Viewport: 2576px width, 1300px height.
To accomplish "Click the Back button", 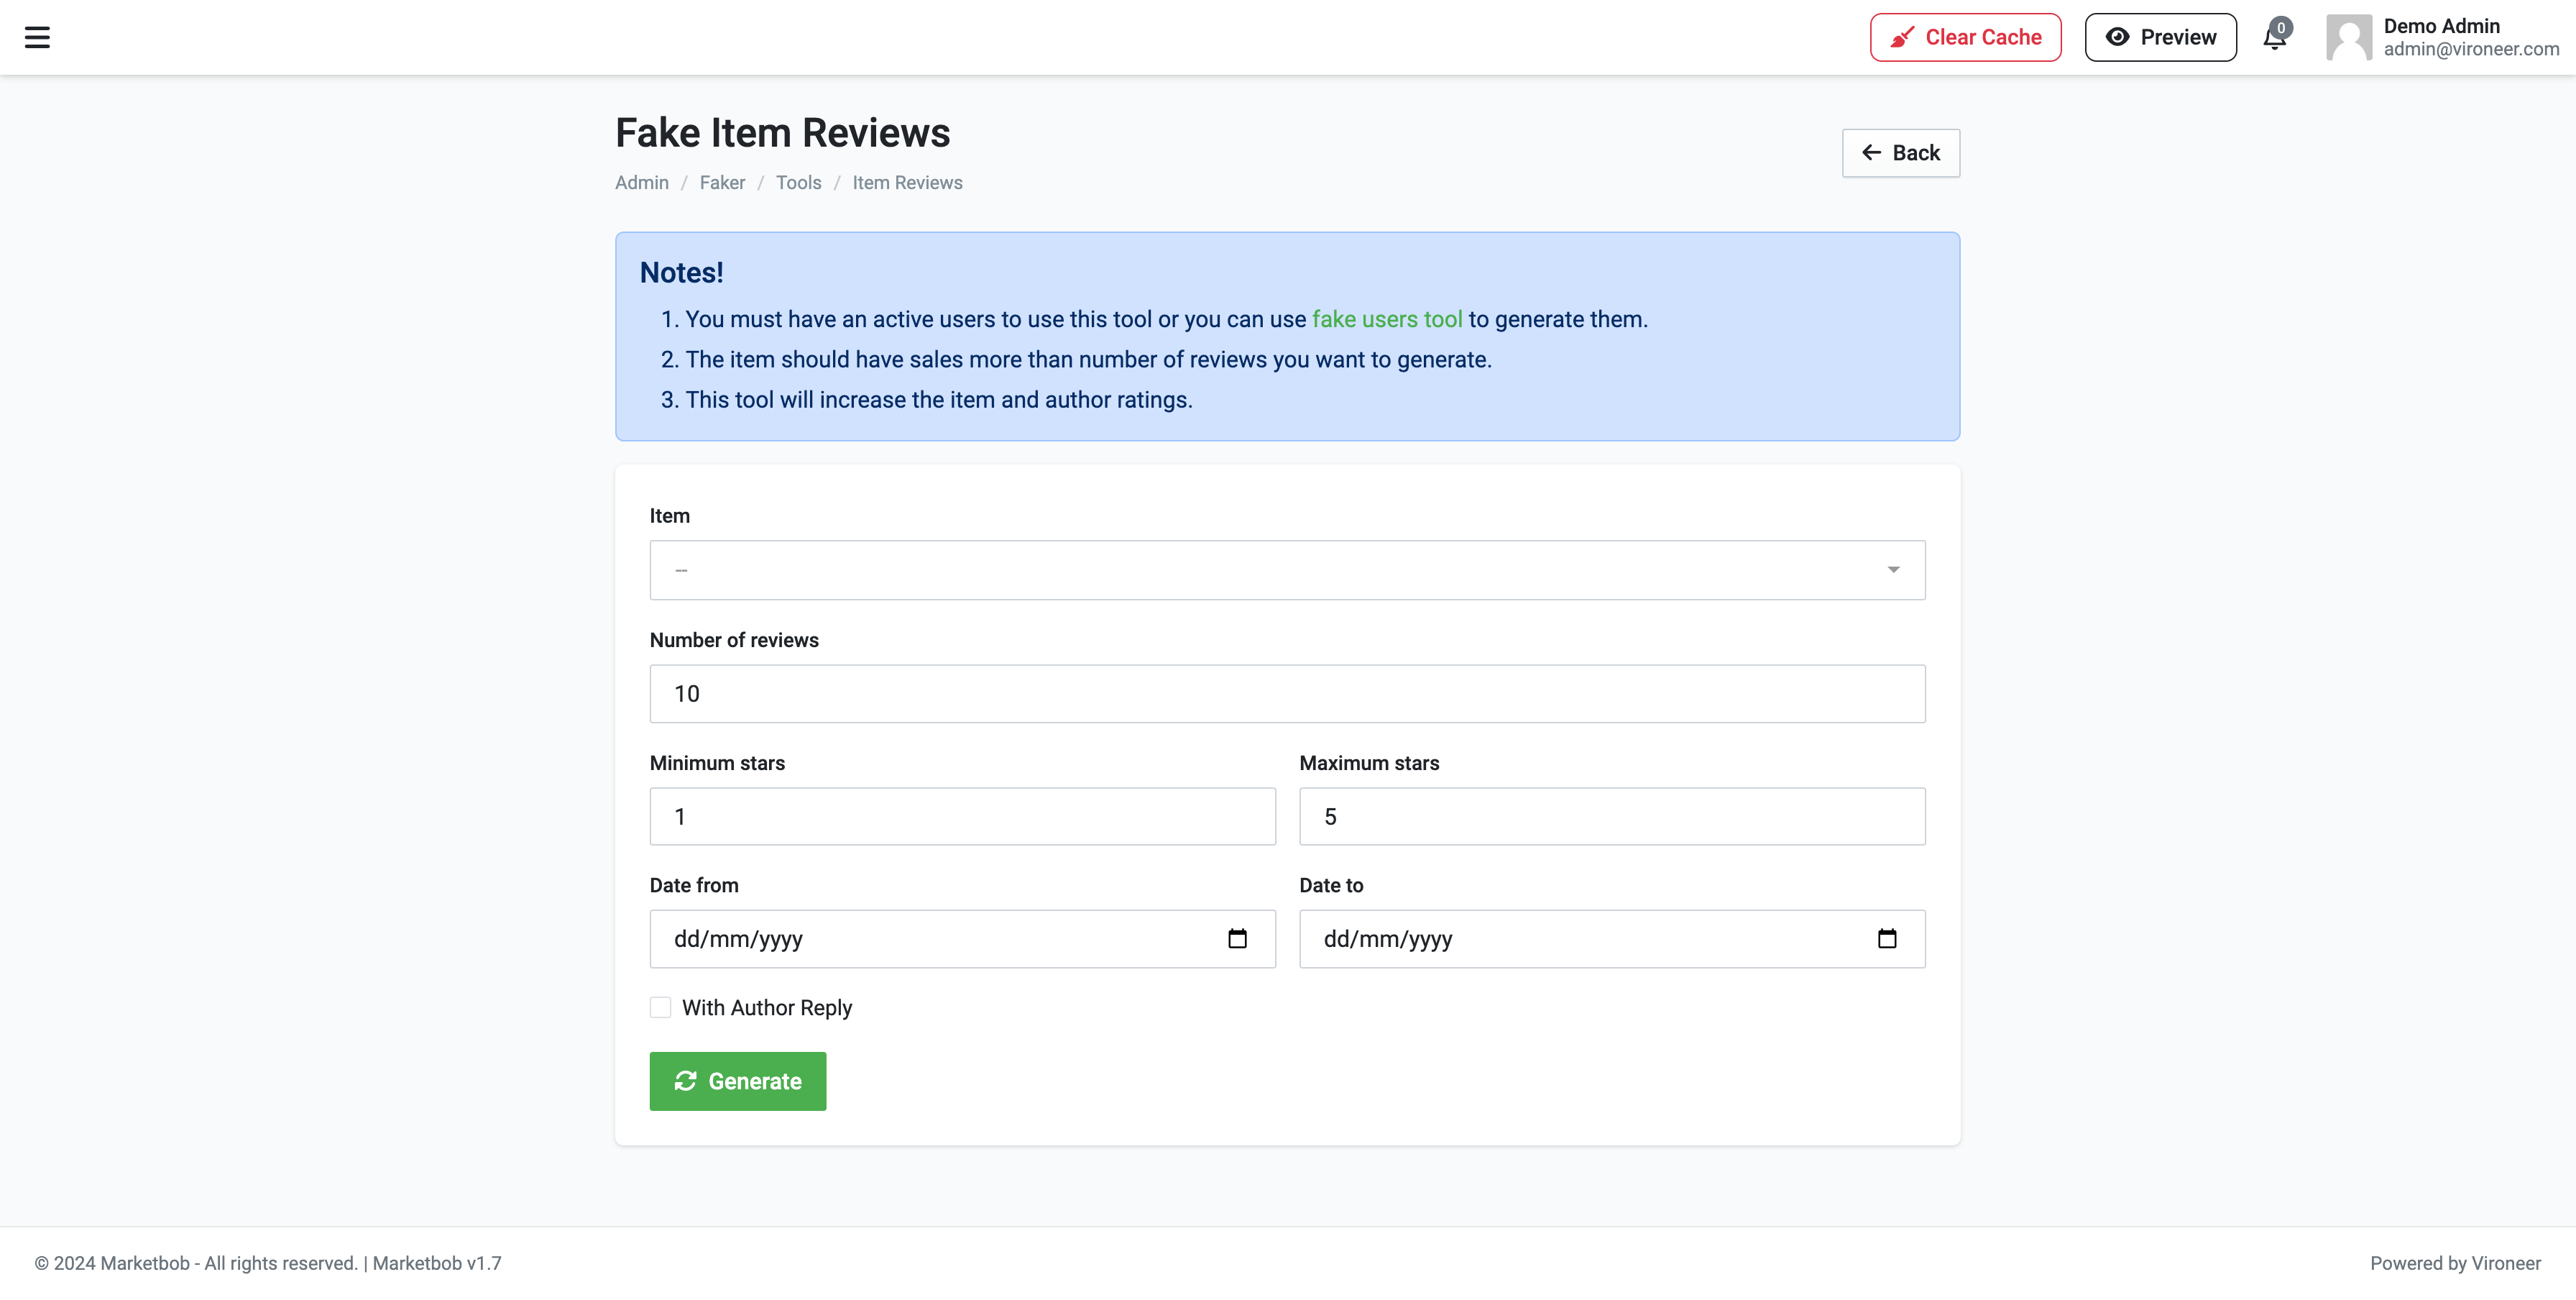I will coord(1900,153).
